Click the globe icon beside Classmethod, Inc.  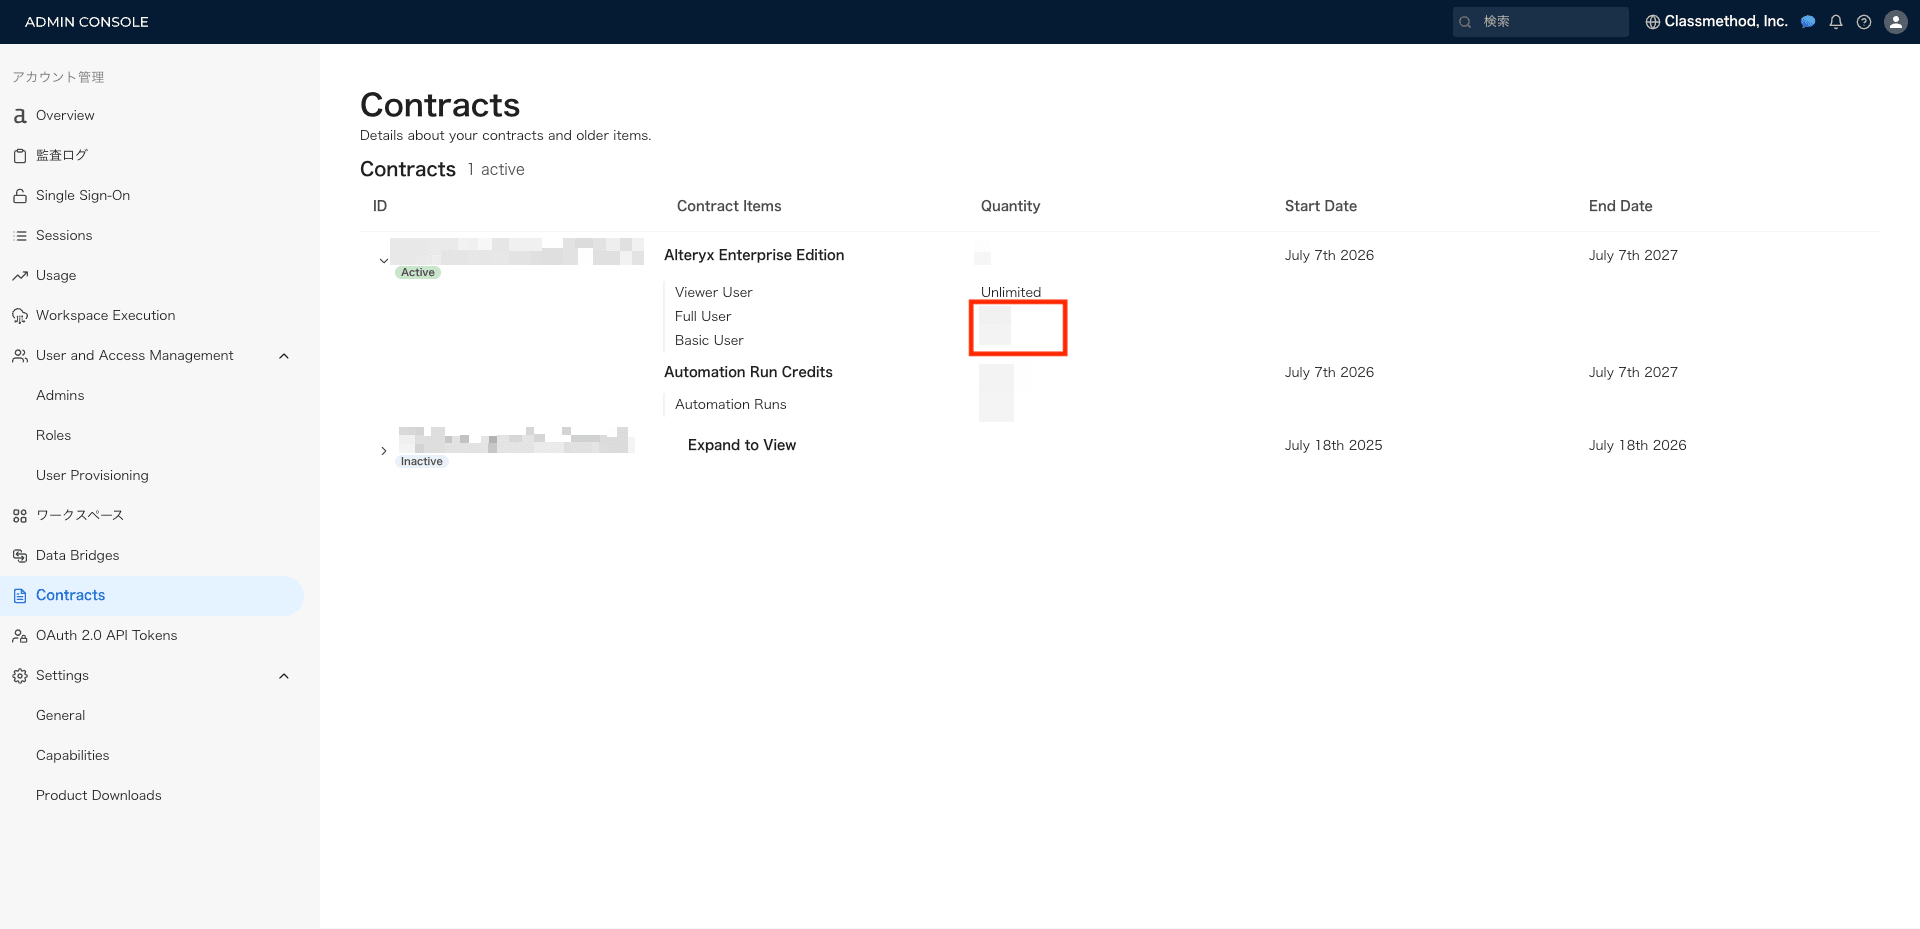pos(1653,22)
